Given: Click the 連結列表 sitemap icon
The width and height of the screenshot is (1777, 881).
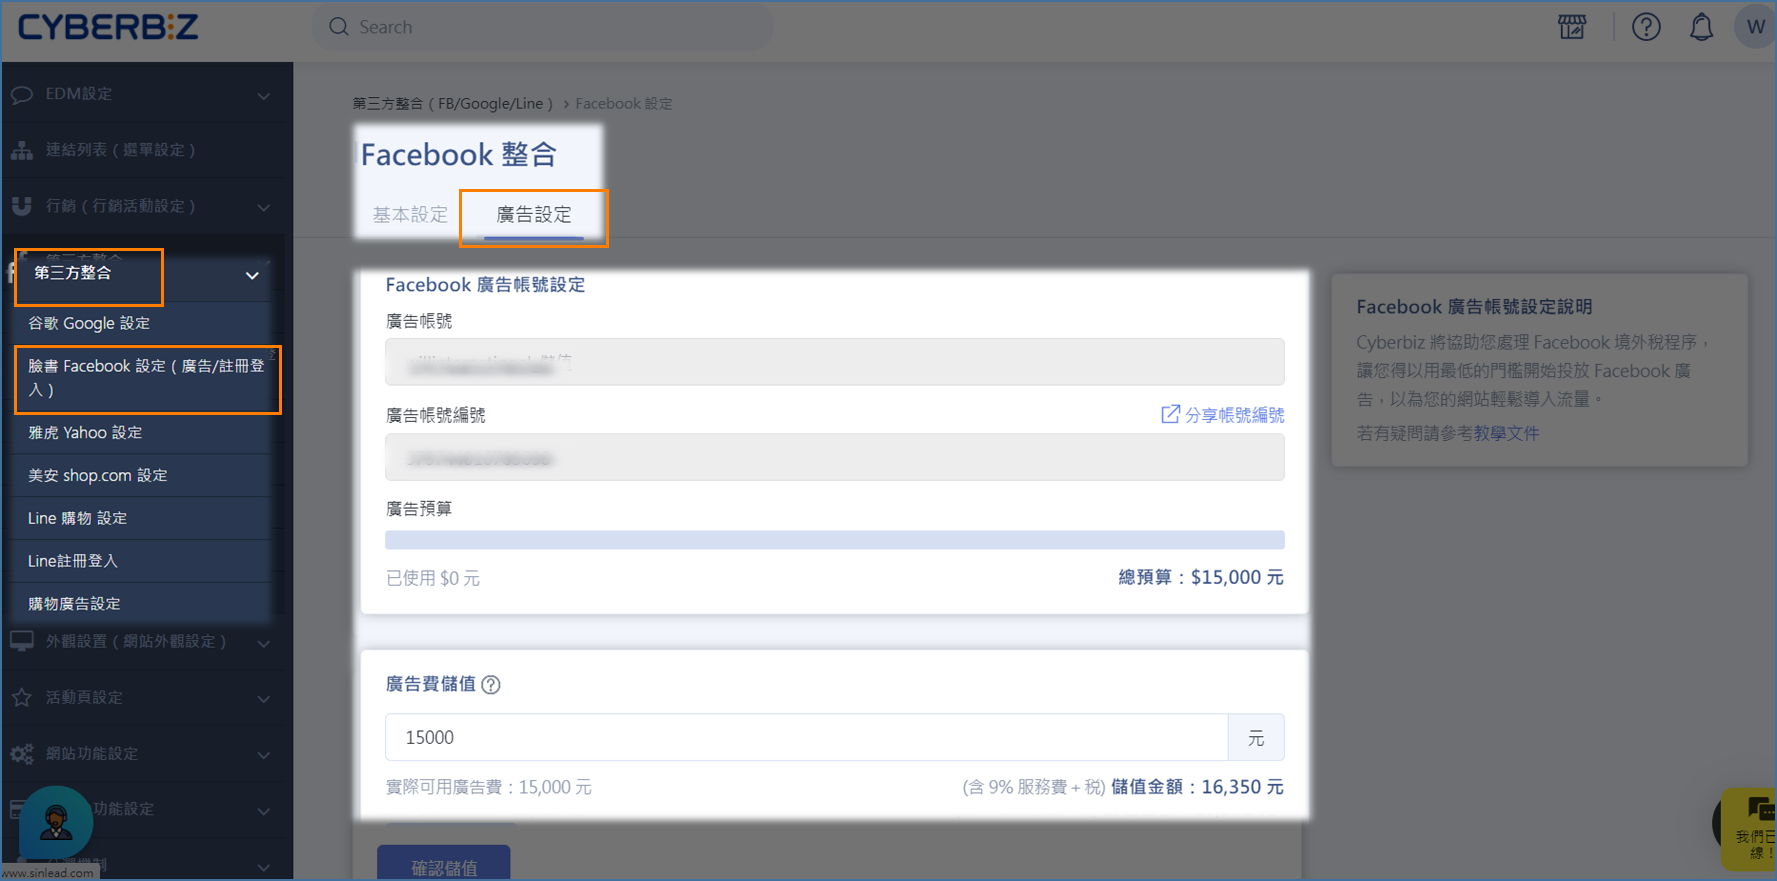Looking at the screenshot, I should click(22, 150).
